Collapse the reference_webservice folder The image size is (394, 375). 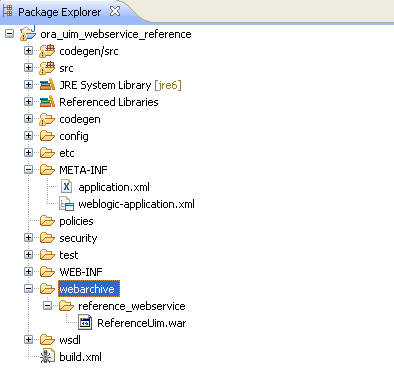pyautogui.click(x=48, y=306)
